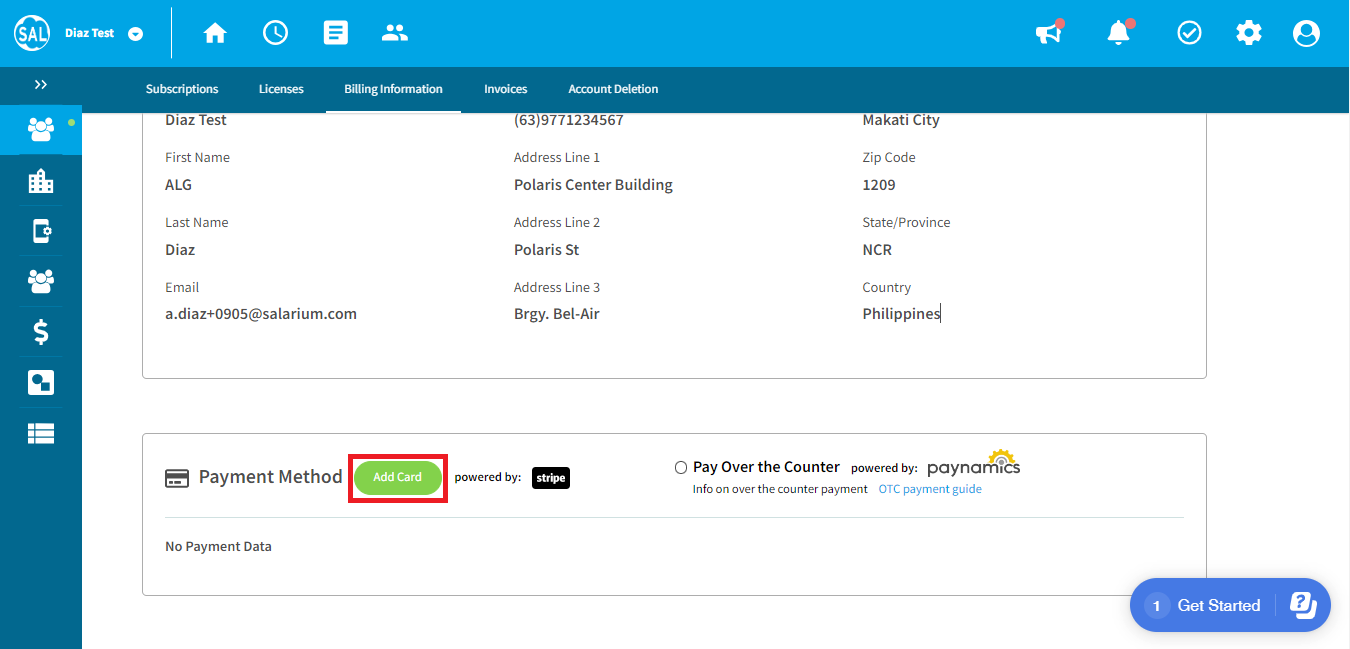The width and height of the screenshot is (1350, 649).
Task: Select the highlighted group icon in sidebar
Action: (x=41, y=129)
